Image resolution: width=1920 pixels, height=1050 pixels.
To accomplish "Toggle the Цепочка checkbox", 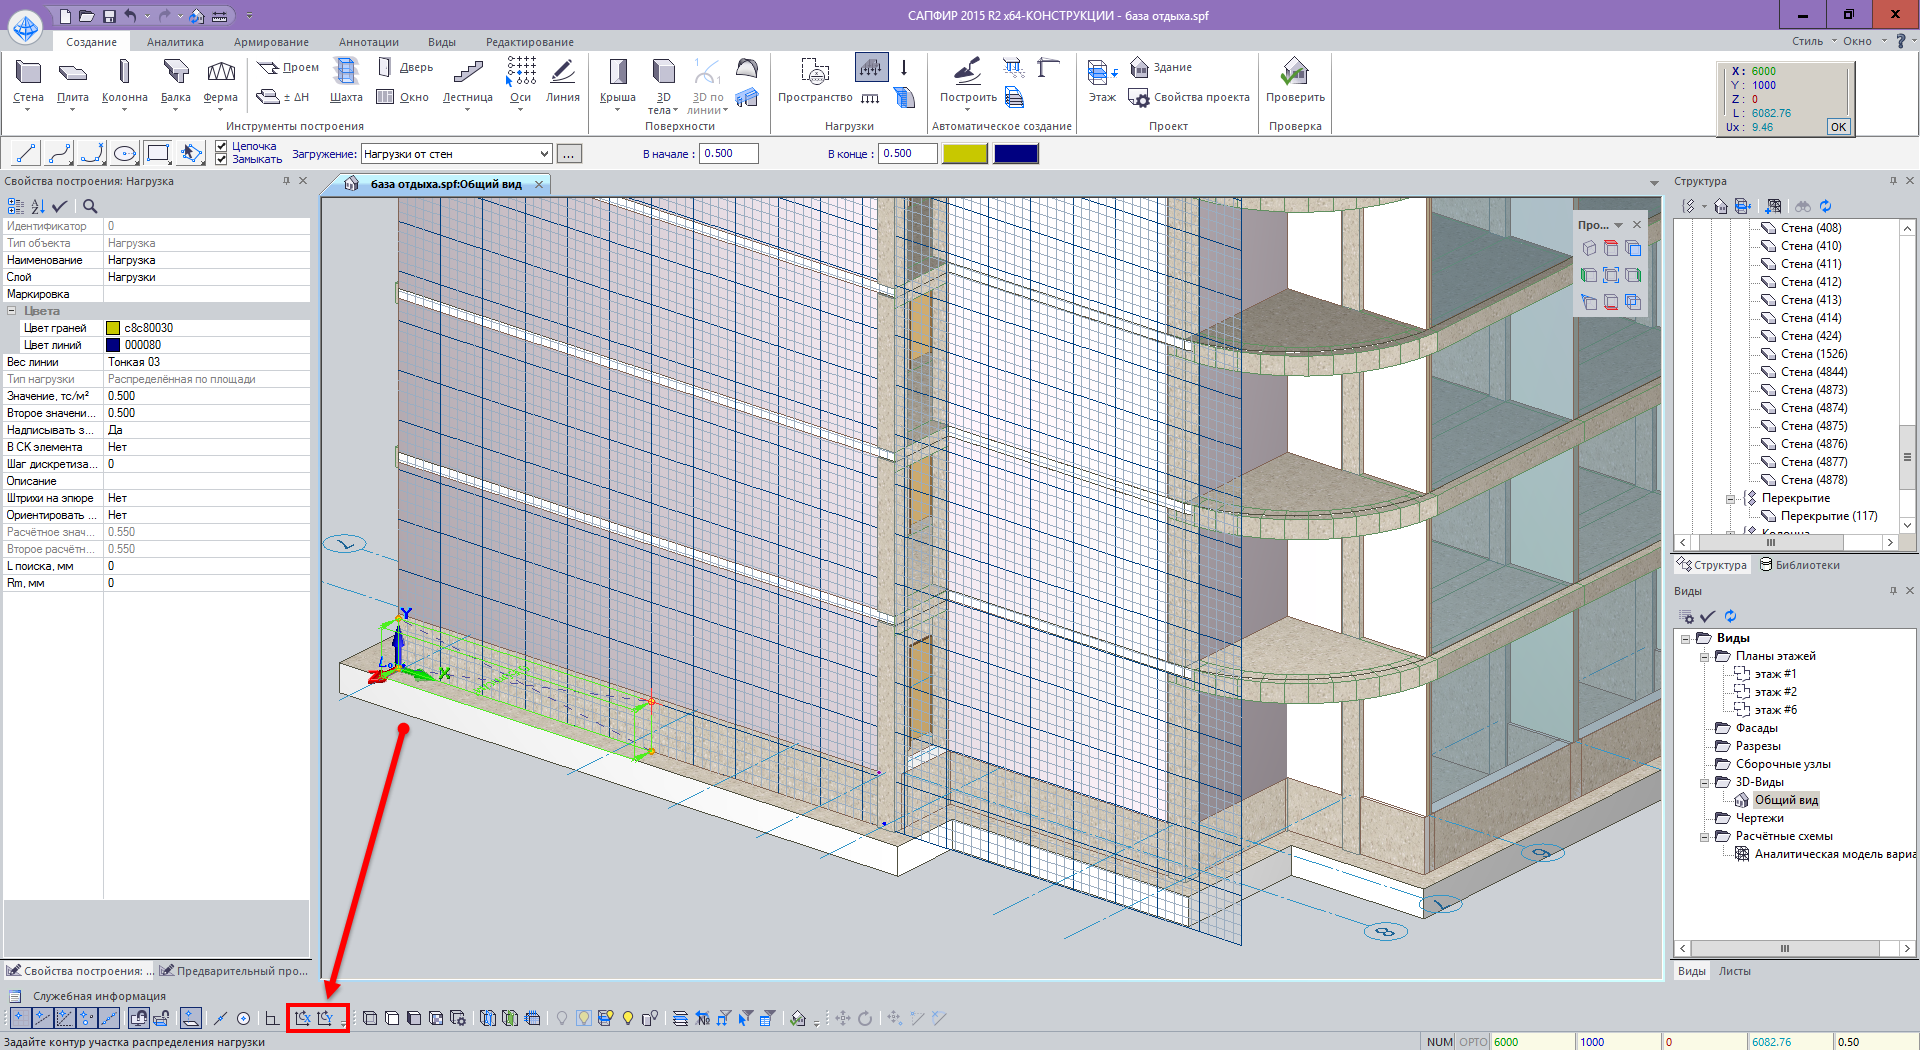I will [222, 146].
